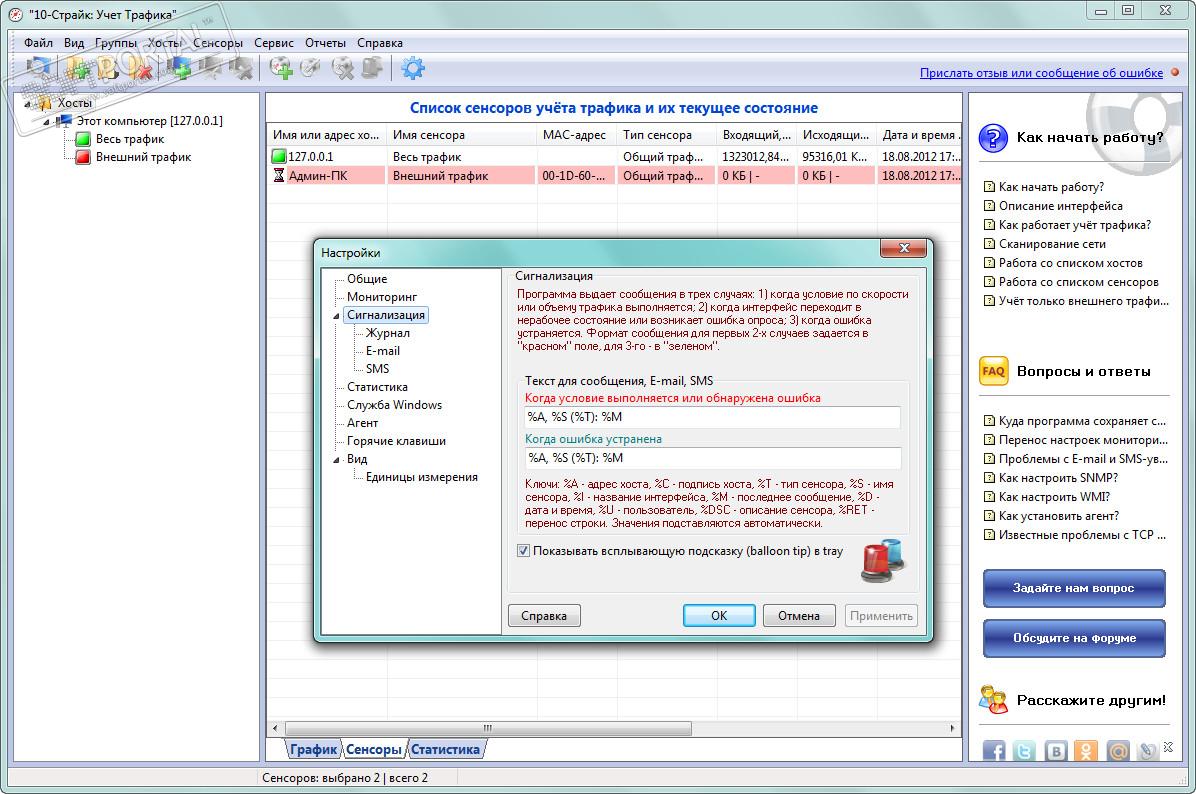The height and width of the screenshot is (794, 1196).
Task: Select 'Служба Windows' in settings tree
Action: (x=394, y=405)
